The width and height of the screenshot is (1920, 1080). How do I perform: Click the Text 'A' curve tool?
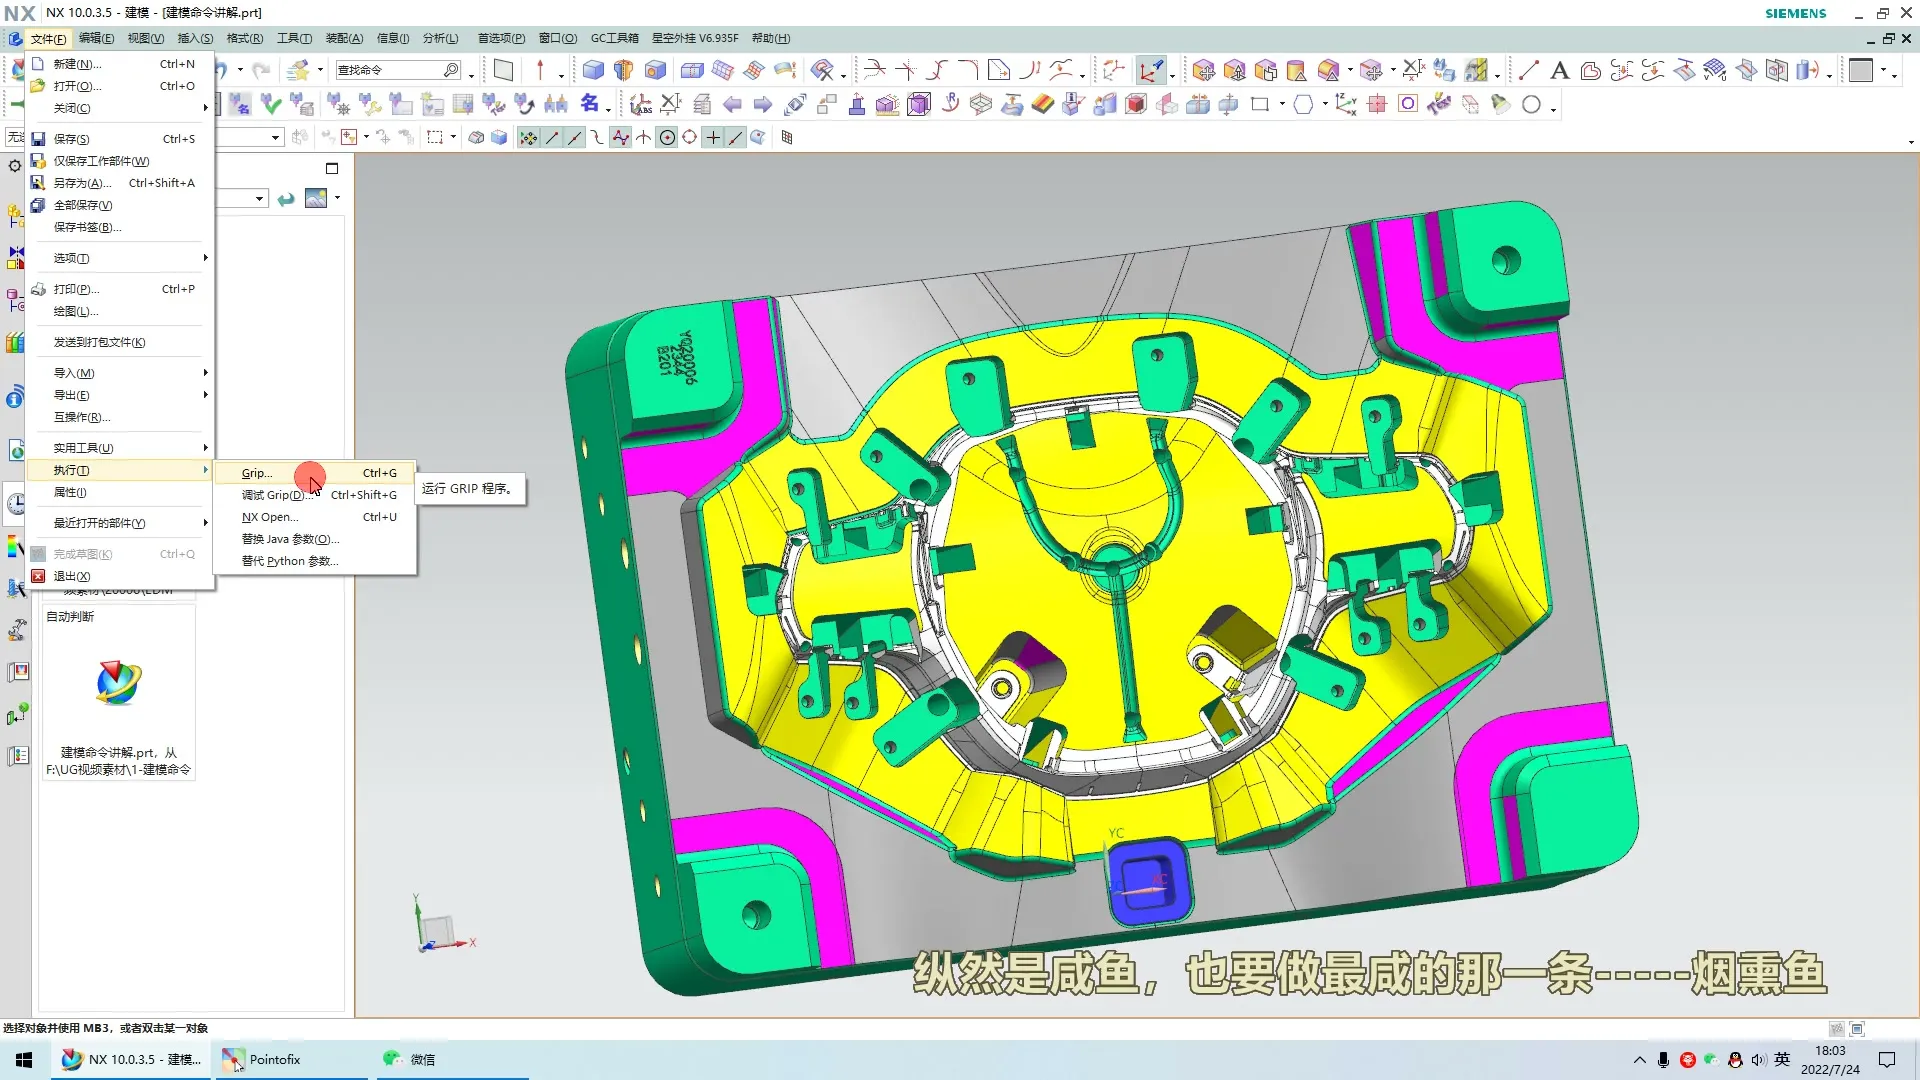coord(1559,71)
